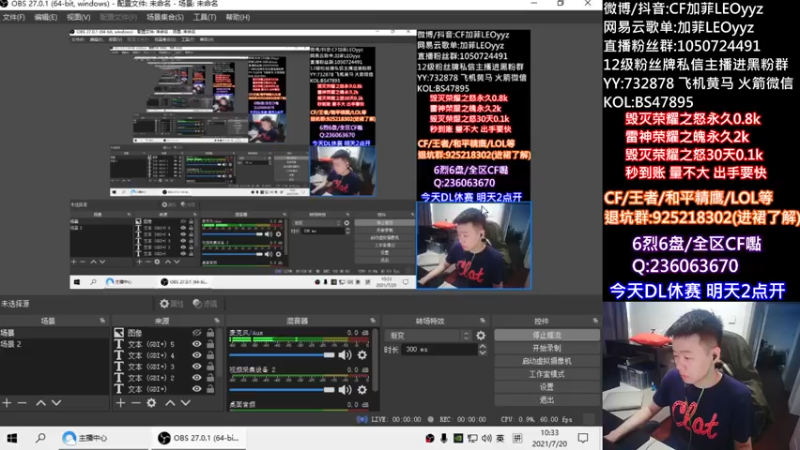Open source properties gear below the sources list
800x450 pixels.
click(x=152, y=403)
